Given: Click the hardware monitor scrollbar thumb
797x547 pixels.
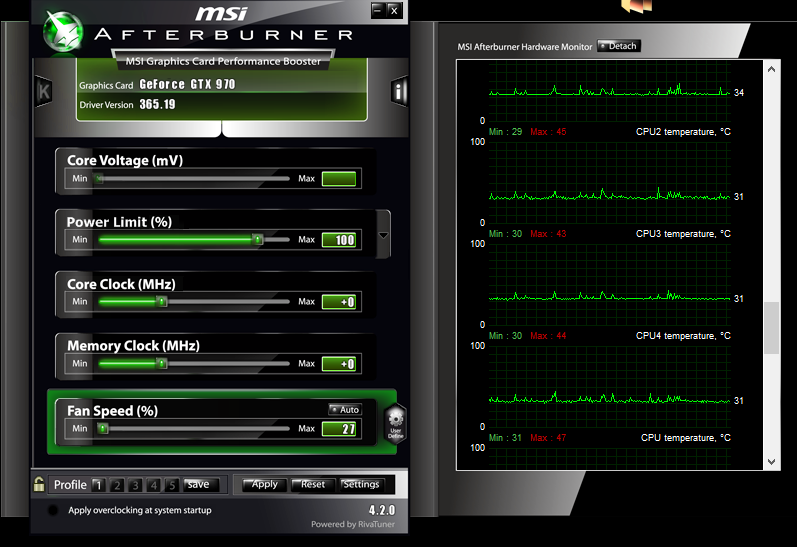Looking at the screenshot, I should coord(772,327).
